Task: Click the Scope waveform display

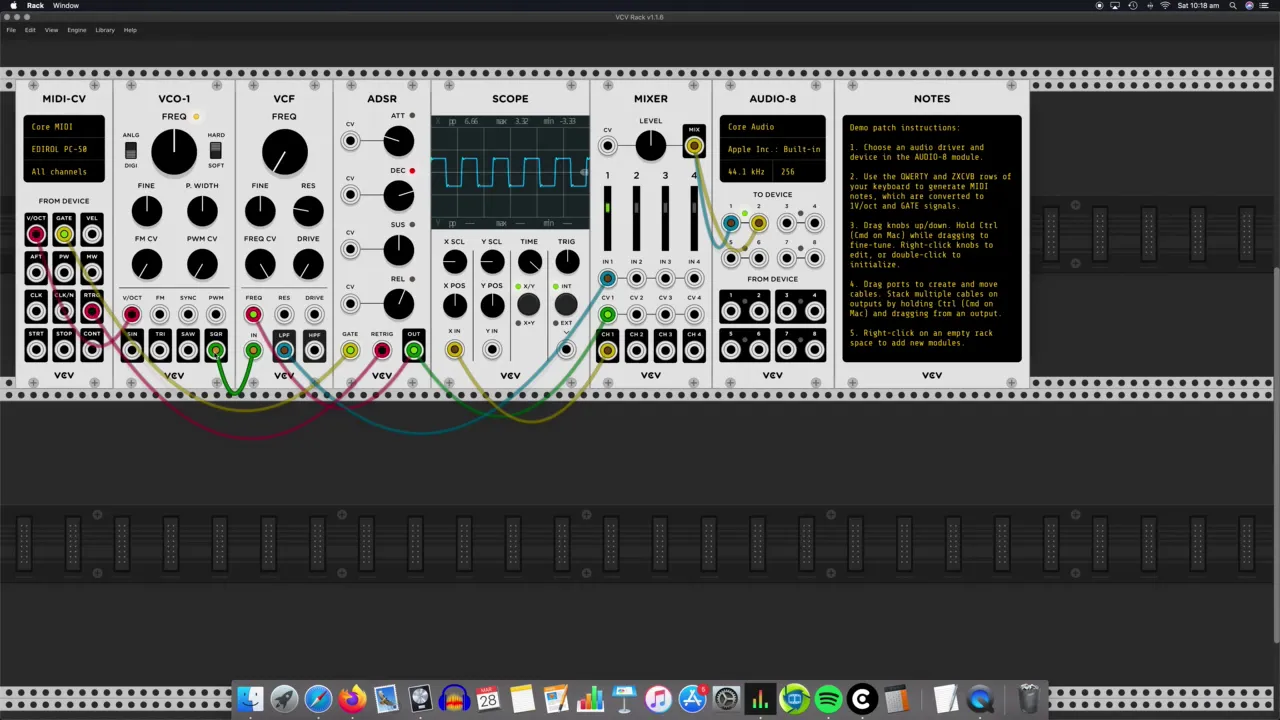Action: point(510,172)
